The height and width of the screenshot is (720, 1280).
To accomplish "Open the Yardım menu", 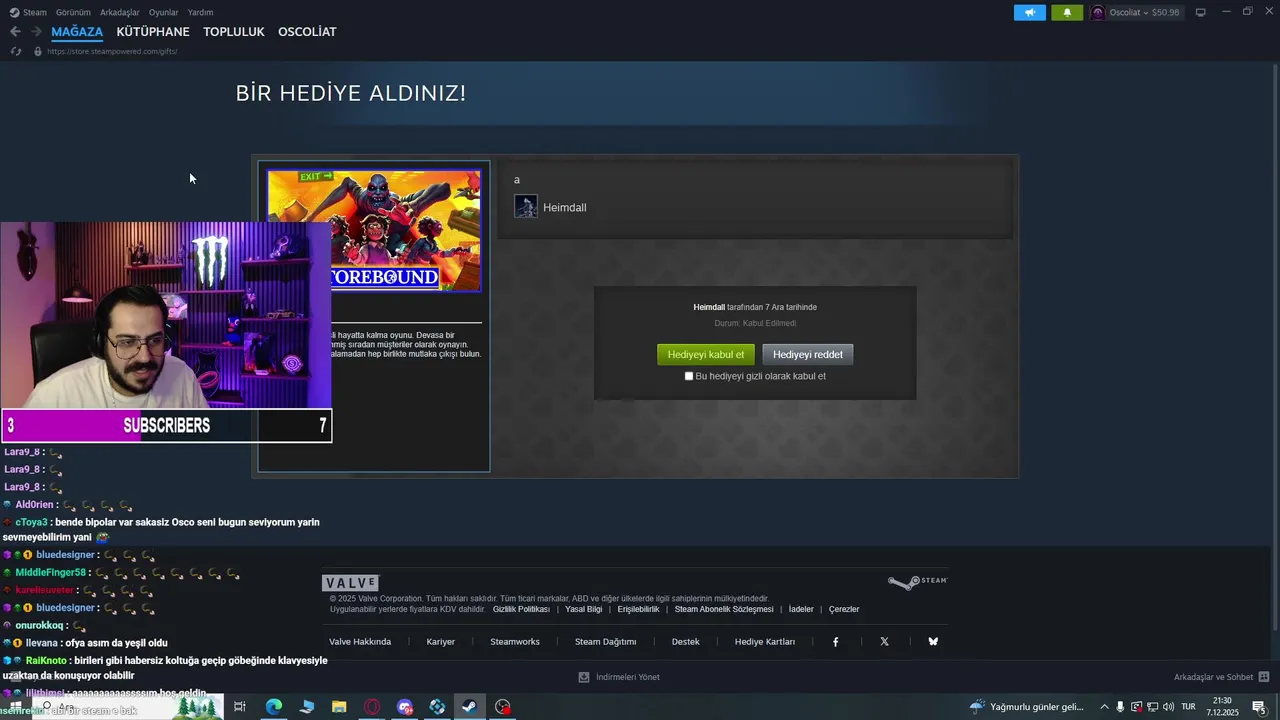I will click(x=200, y=12).
